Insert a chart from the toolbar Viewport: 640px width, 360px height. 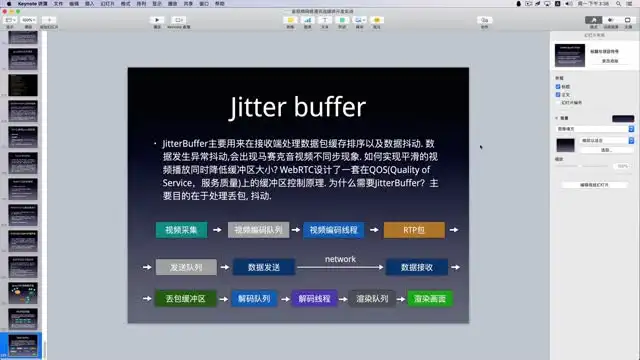[x=307, y=20]
